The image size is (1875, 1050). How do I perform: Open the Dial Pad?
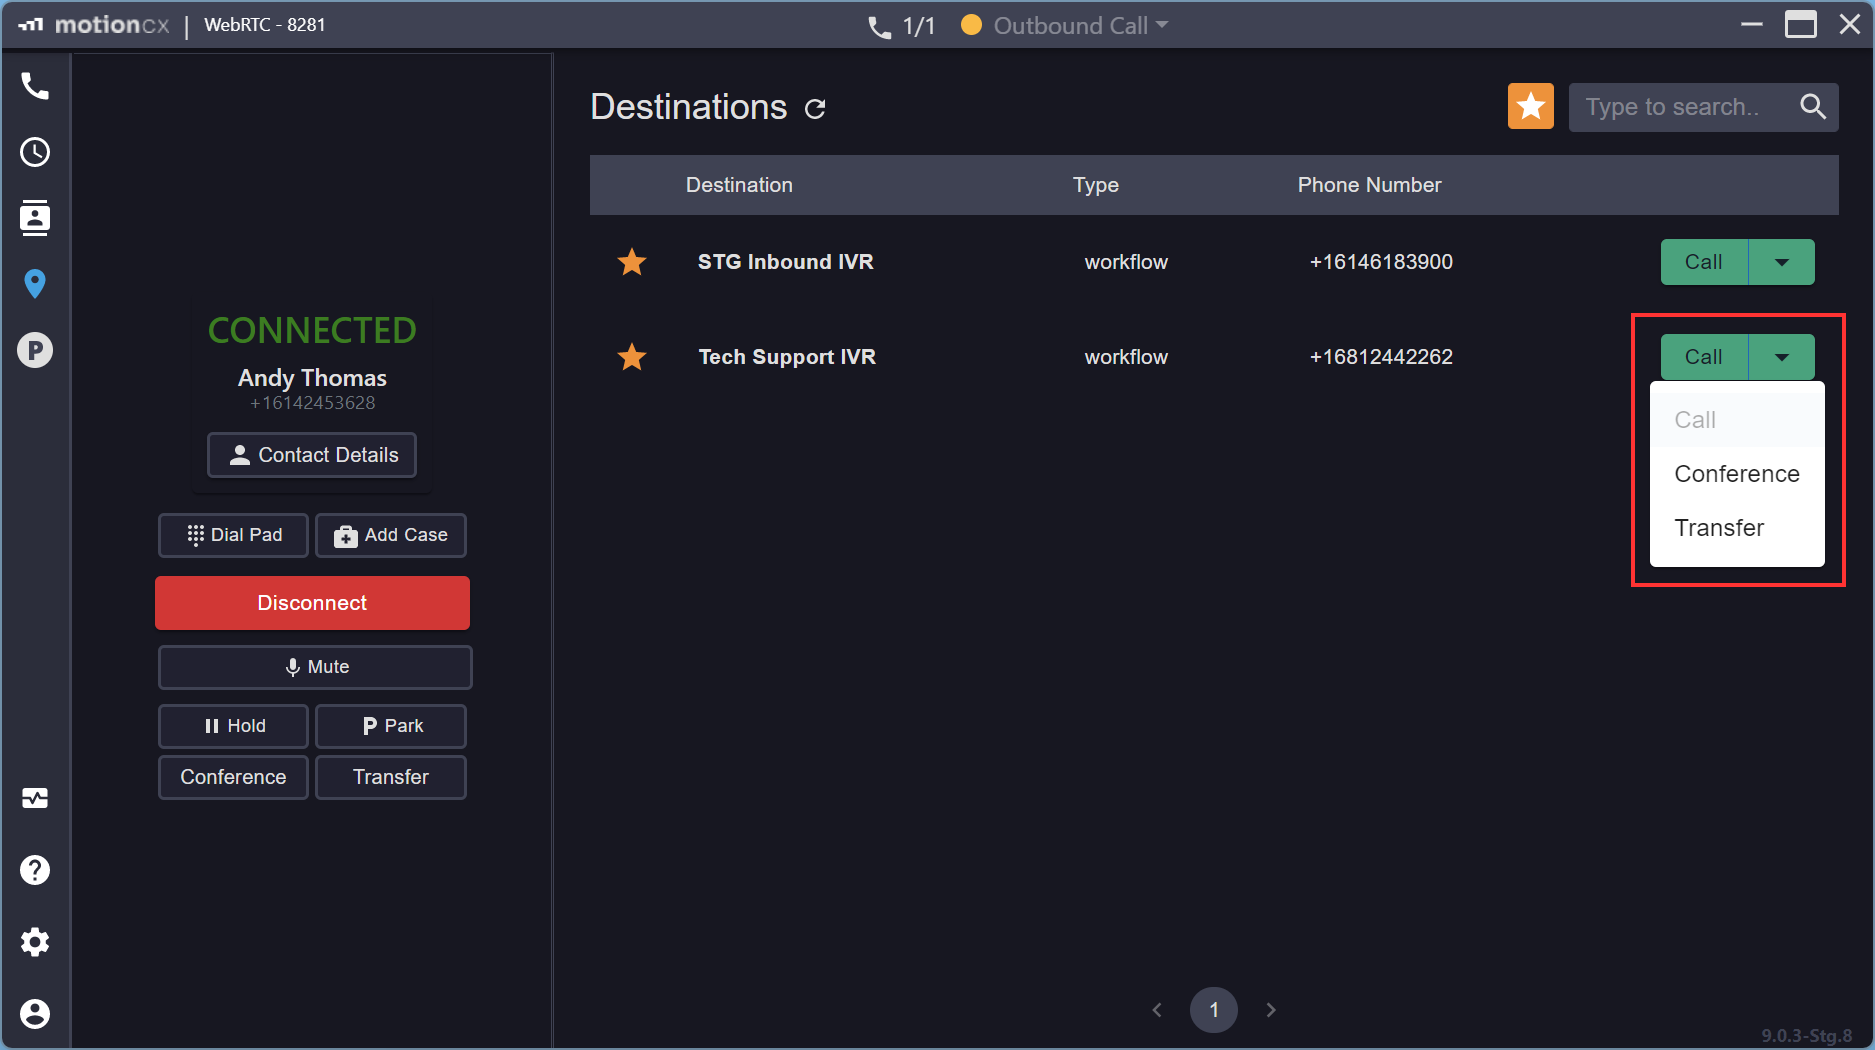pos(233,535)
